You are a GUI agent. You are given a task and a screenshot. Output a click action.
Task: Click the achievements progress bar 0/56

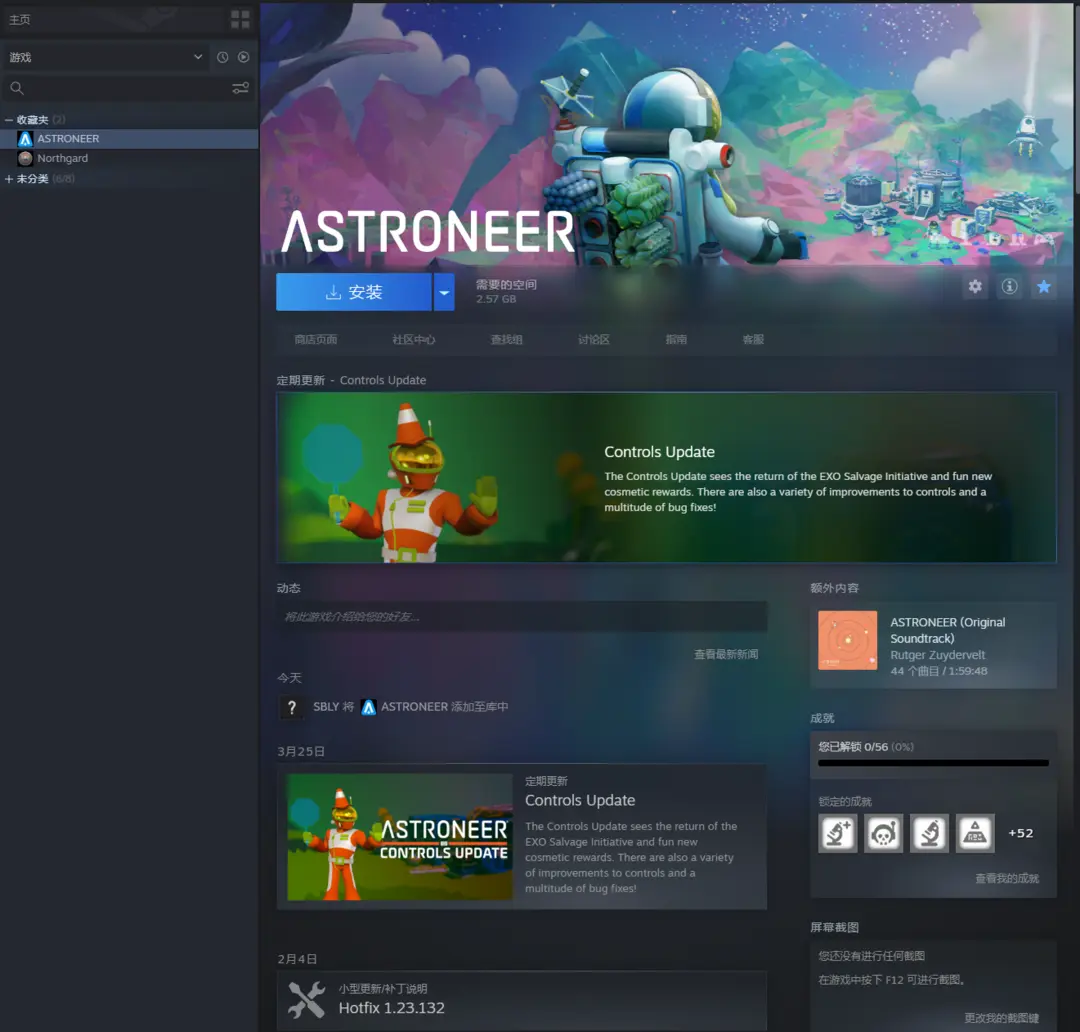tap(933, 763)
